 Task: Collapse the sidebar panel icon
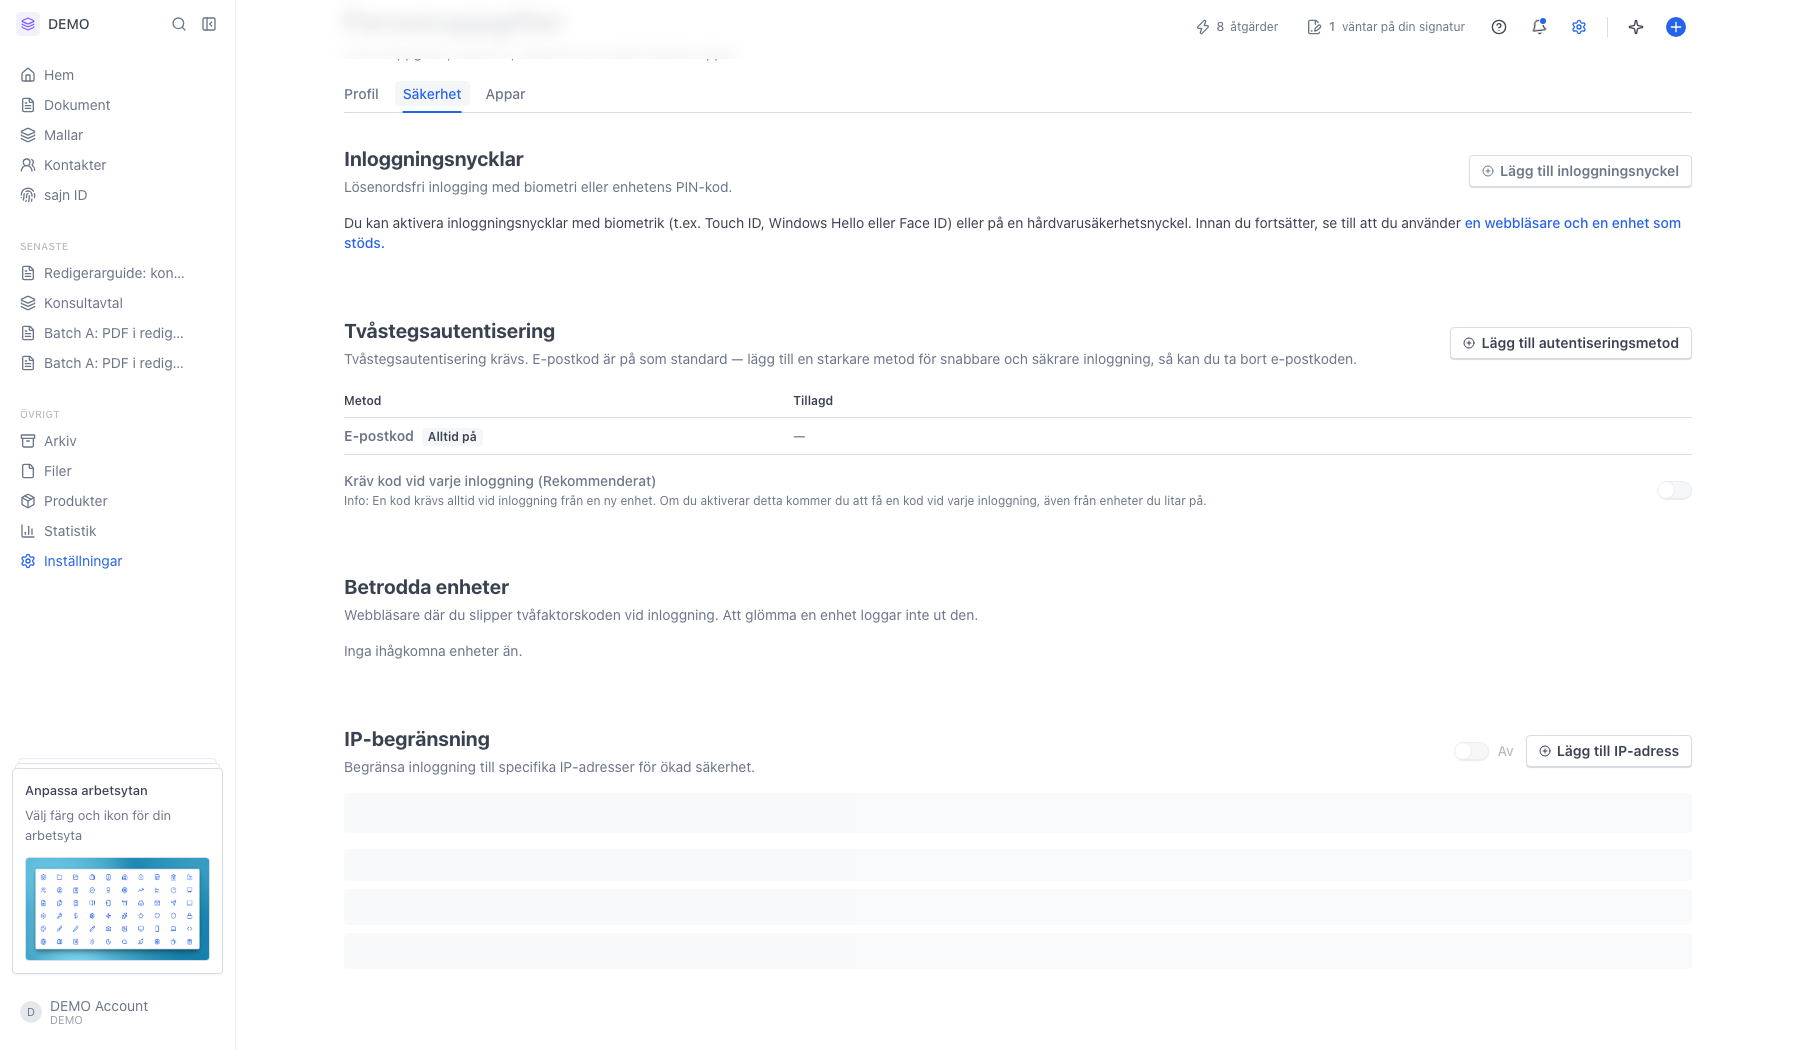[x=209, y=24]
